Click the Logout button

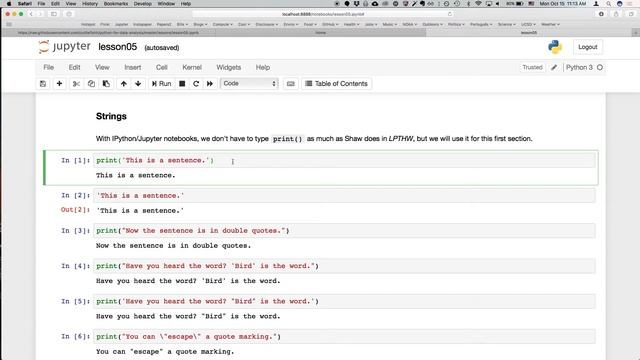tap(587, 47)
